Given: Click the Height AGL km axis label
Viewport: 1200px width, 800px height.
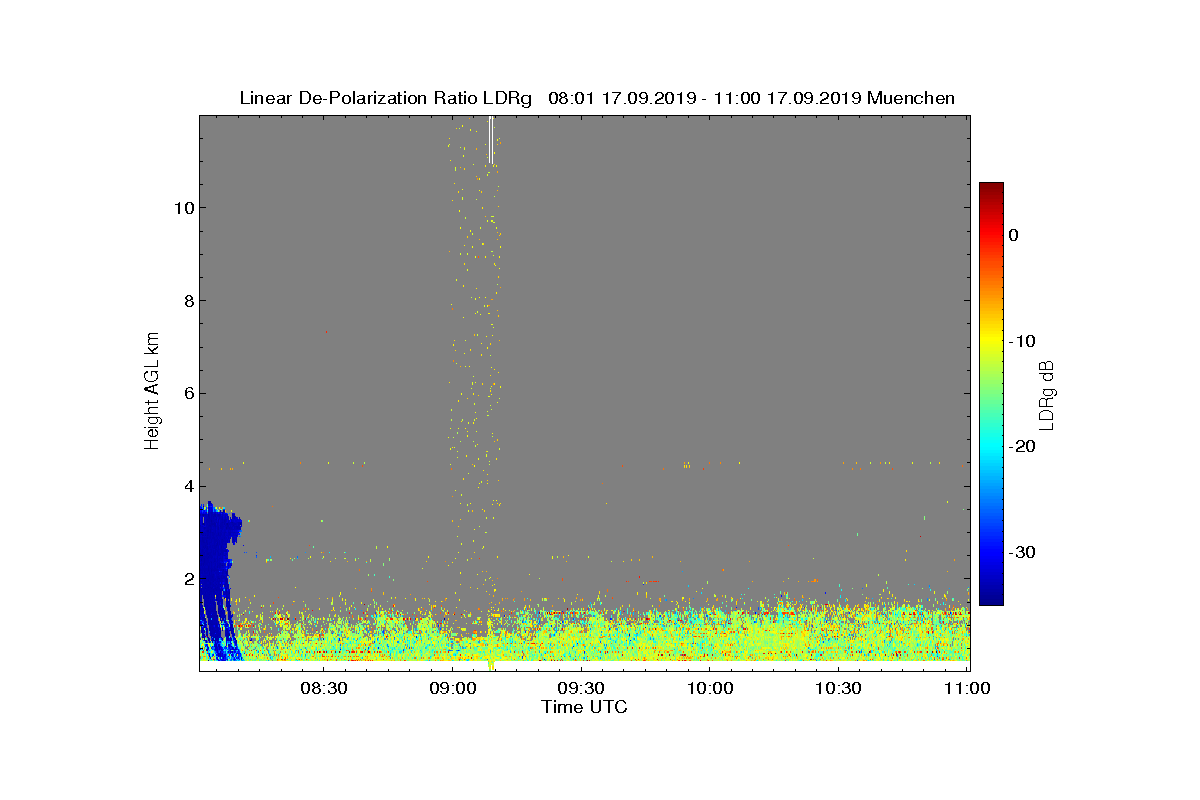Looking at the screenshot, I should (152, 390).
